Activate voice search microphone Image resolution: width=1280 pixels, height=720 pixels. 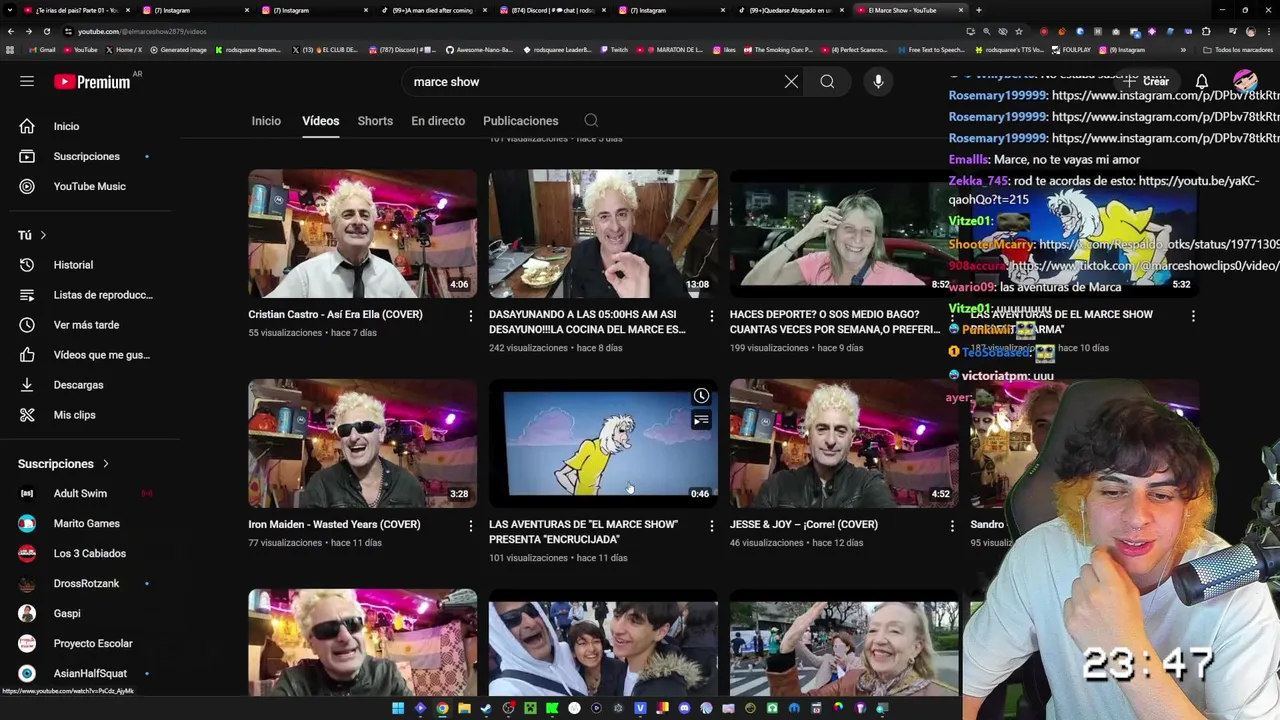coord(878,82)
